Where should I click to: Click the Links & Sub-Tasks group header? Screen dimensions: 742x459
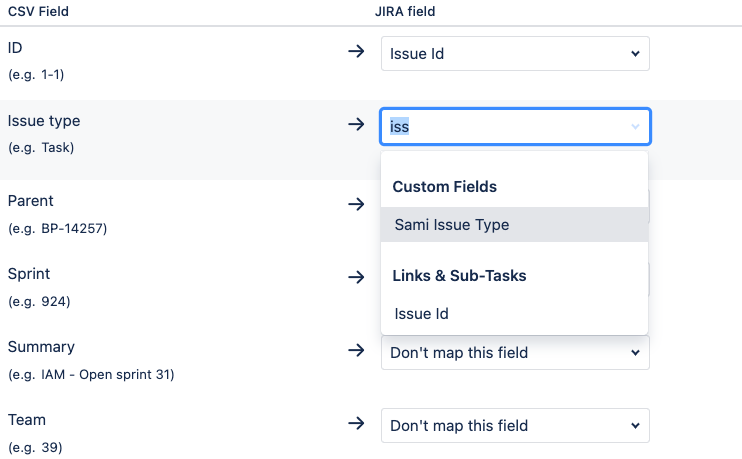(x=459, y=275)
